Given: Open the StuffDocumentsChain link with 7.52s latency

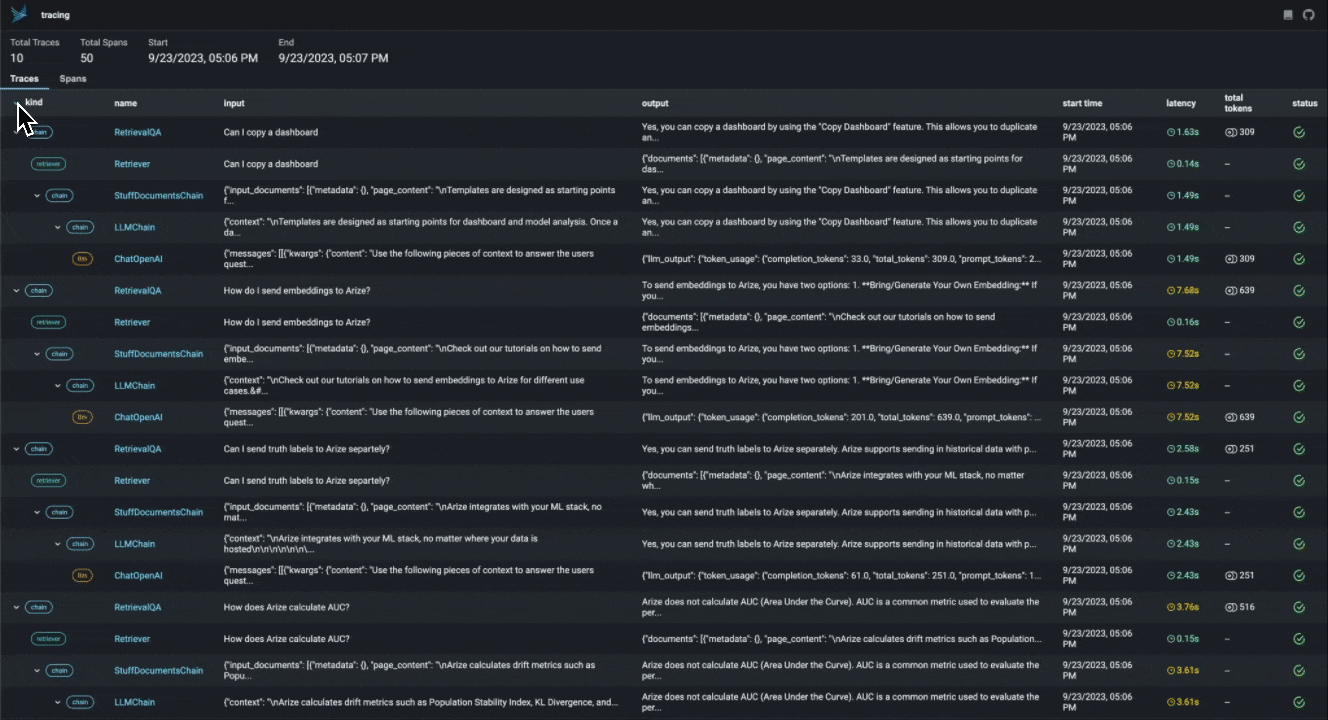Looking at the screenshot, I should pos(159,354).
